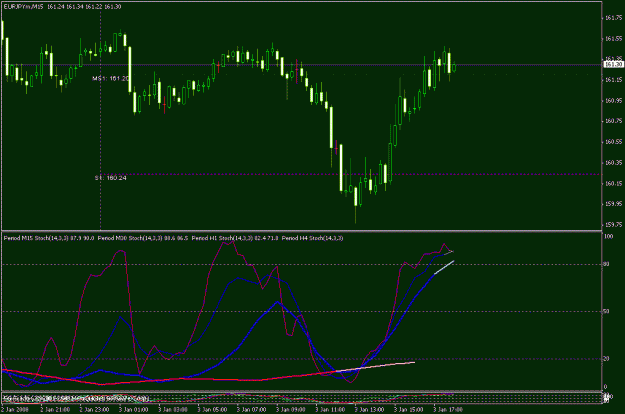Click the 3 Jan 05:00 time label
The height and width of the screenshot is (414, 625).
pos(212,410)
